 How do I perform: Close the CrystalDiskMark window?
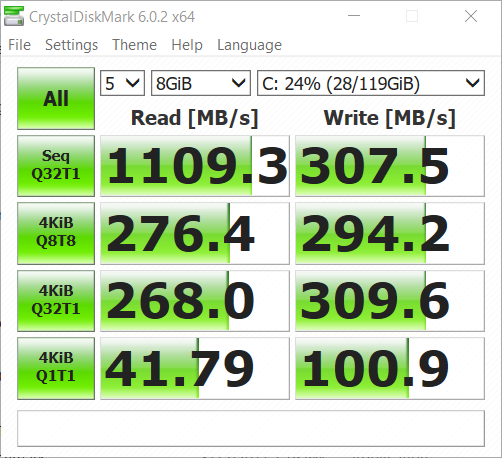pos(471,16)
